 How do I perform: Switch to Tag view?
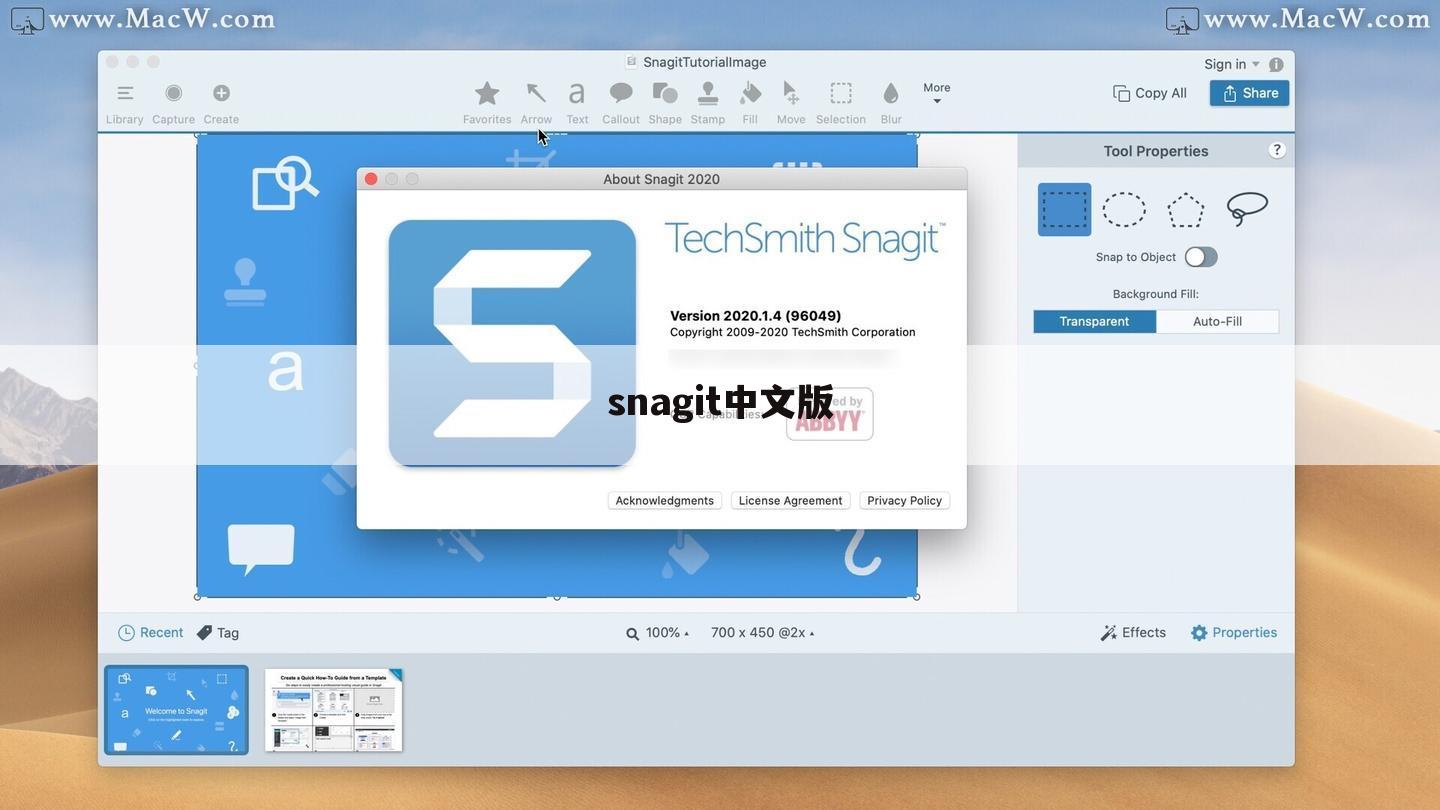click(218, 633)
